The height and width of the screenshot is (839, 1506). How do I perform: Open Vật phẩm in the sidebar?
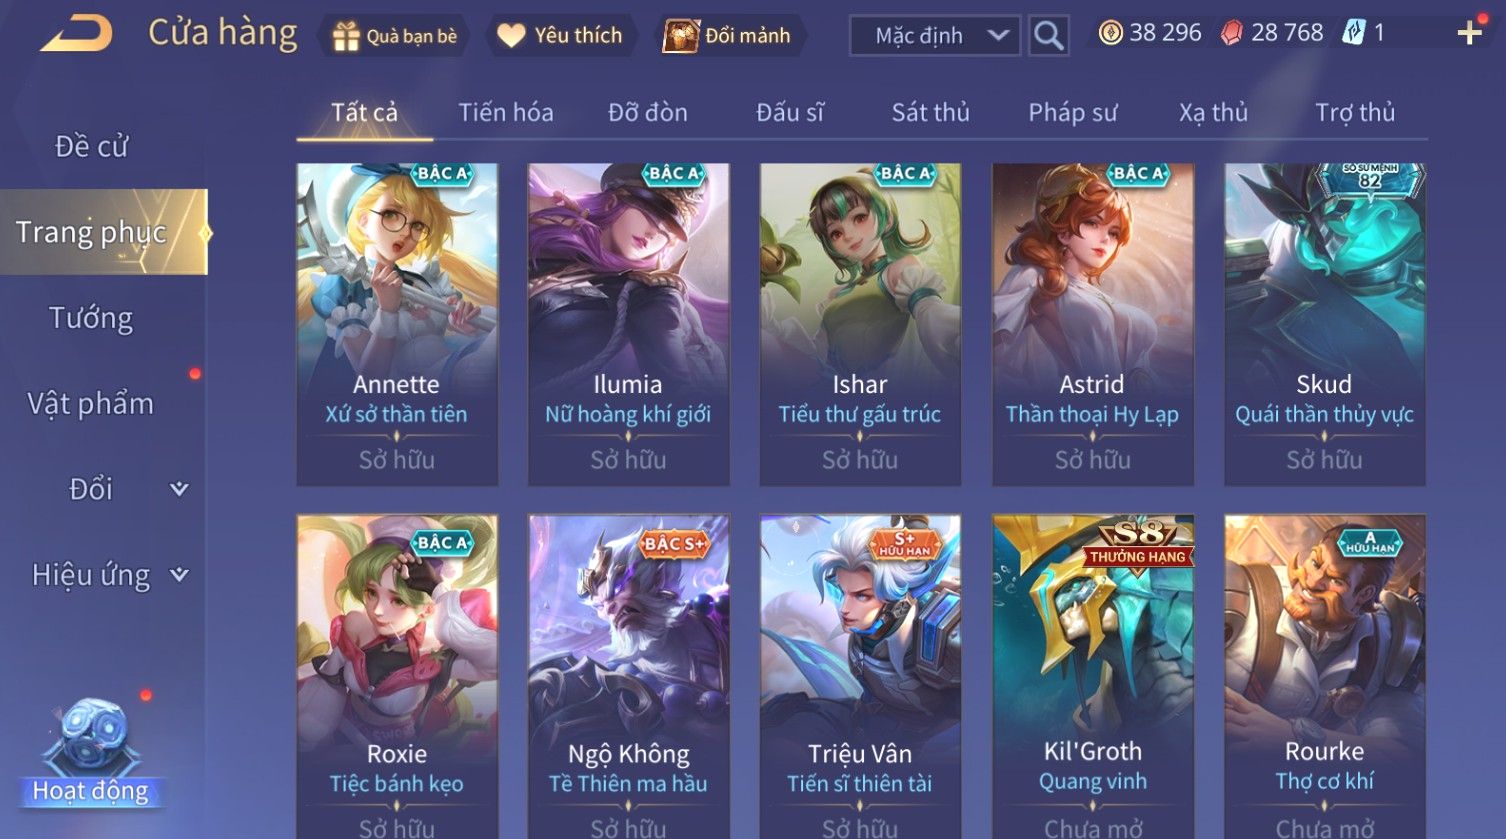[x=91, y=403]
